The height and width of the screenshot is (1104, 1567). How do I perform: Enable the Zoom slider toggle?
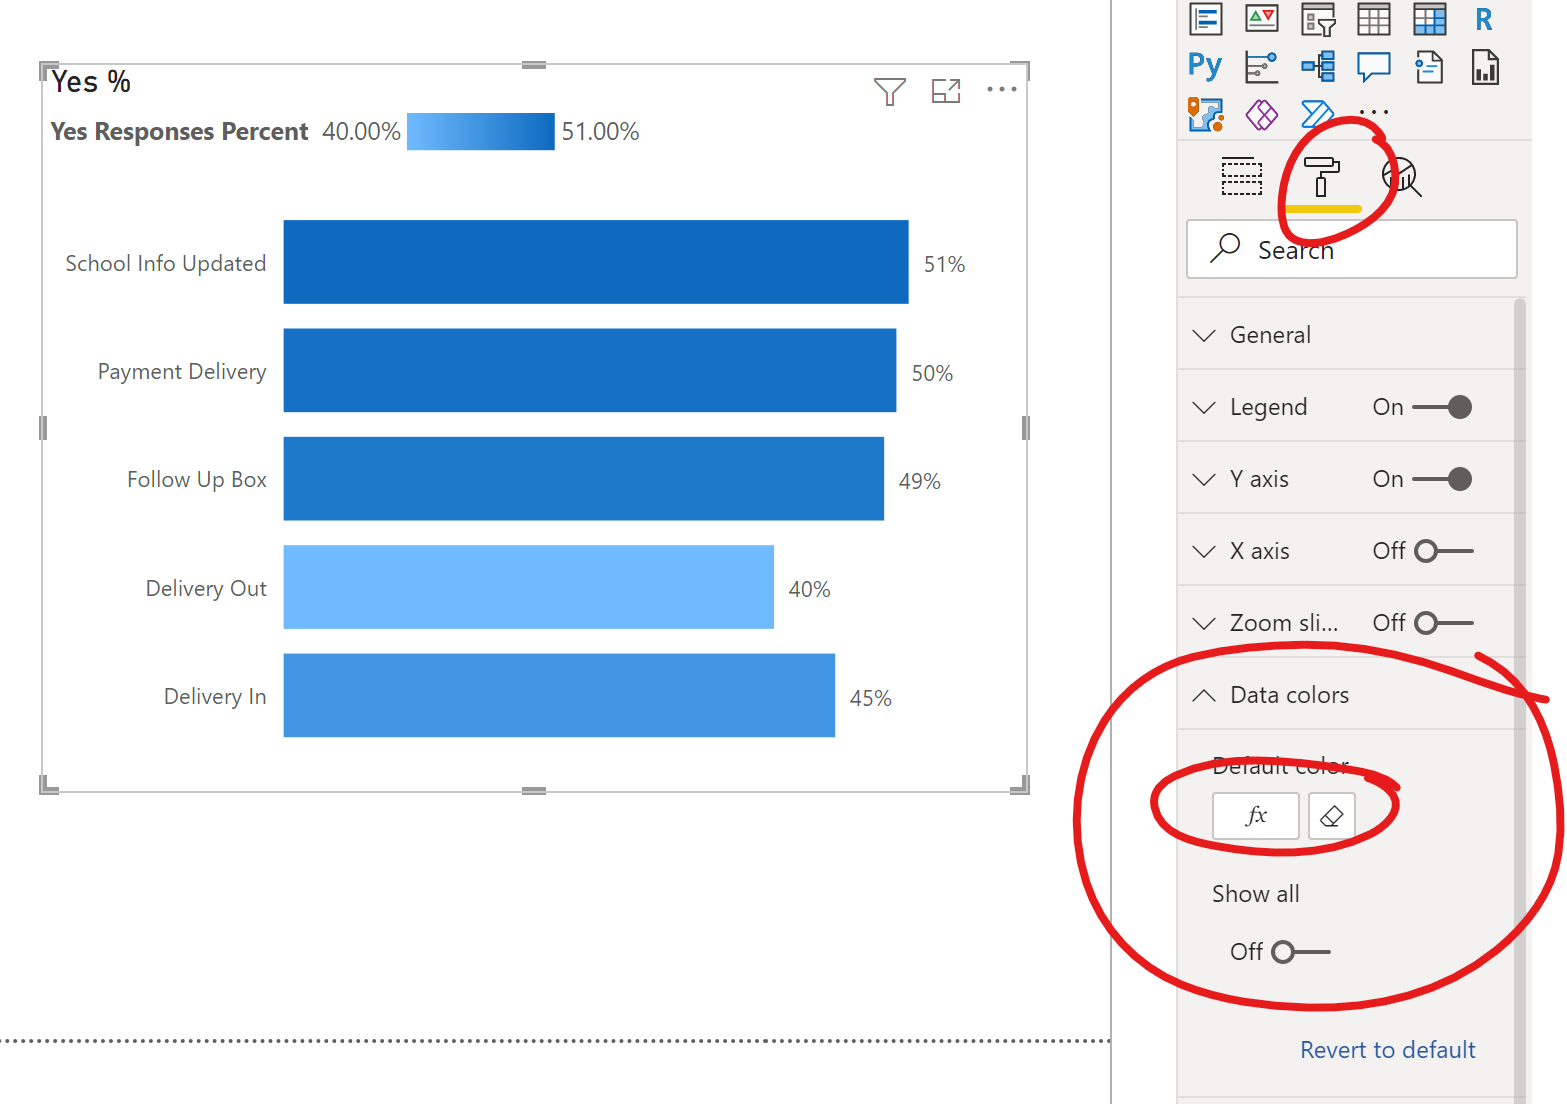(x=1444, y=623)
